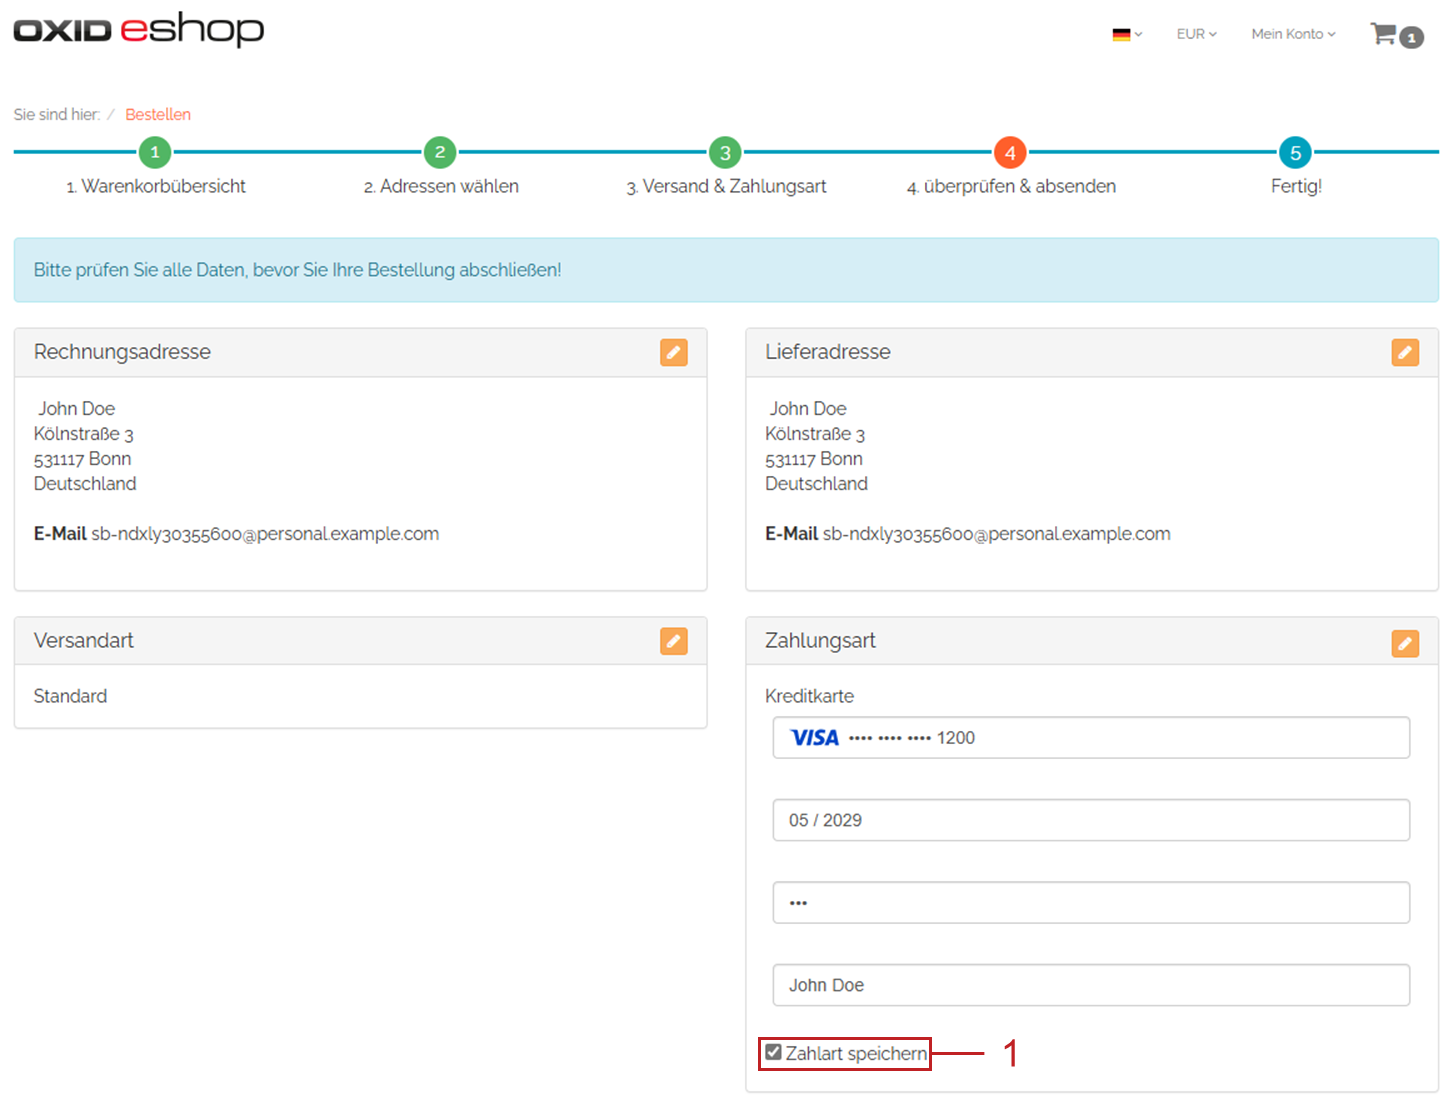Click step 2 circle in progress bar
The height and width of the screenshot is (1100, 1448).
coord(440,153)
